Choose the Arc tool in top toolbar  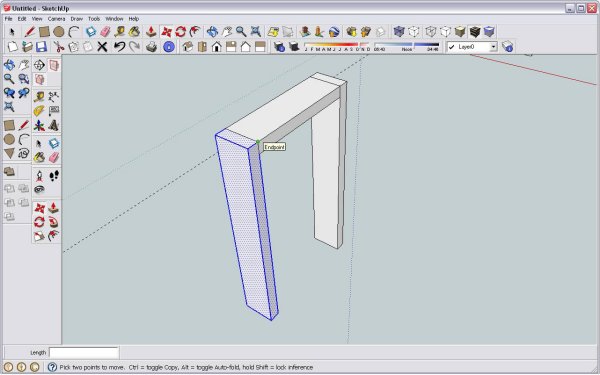click(73, 32)
